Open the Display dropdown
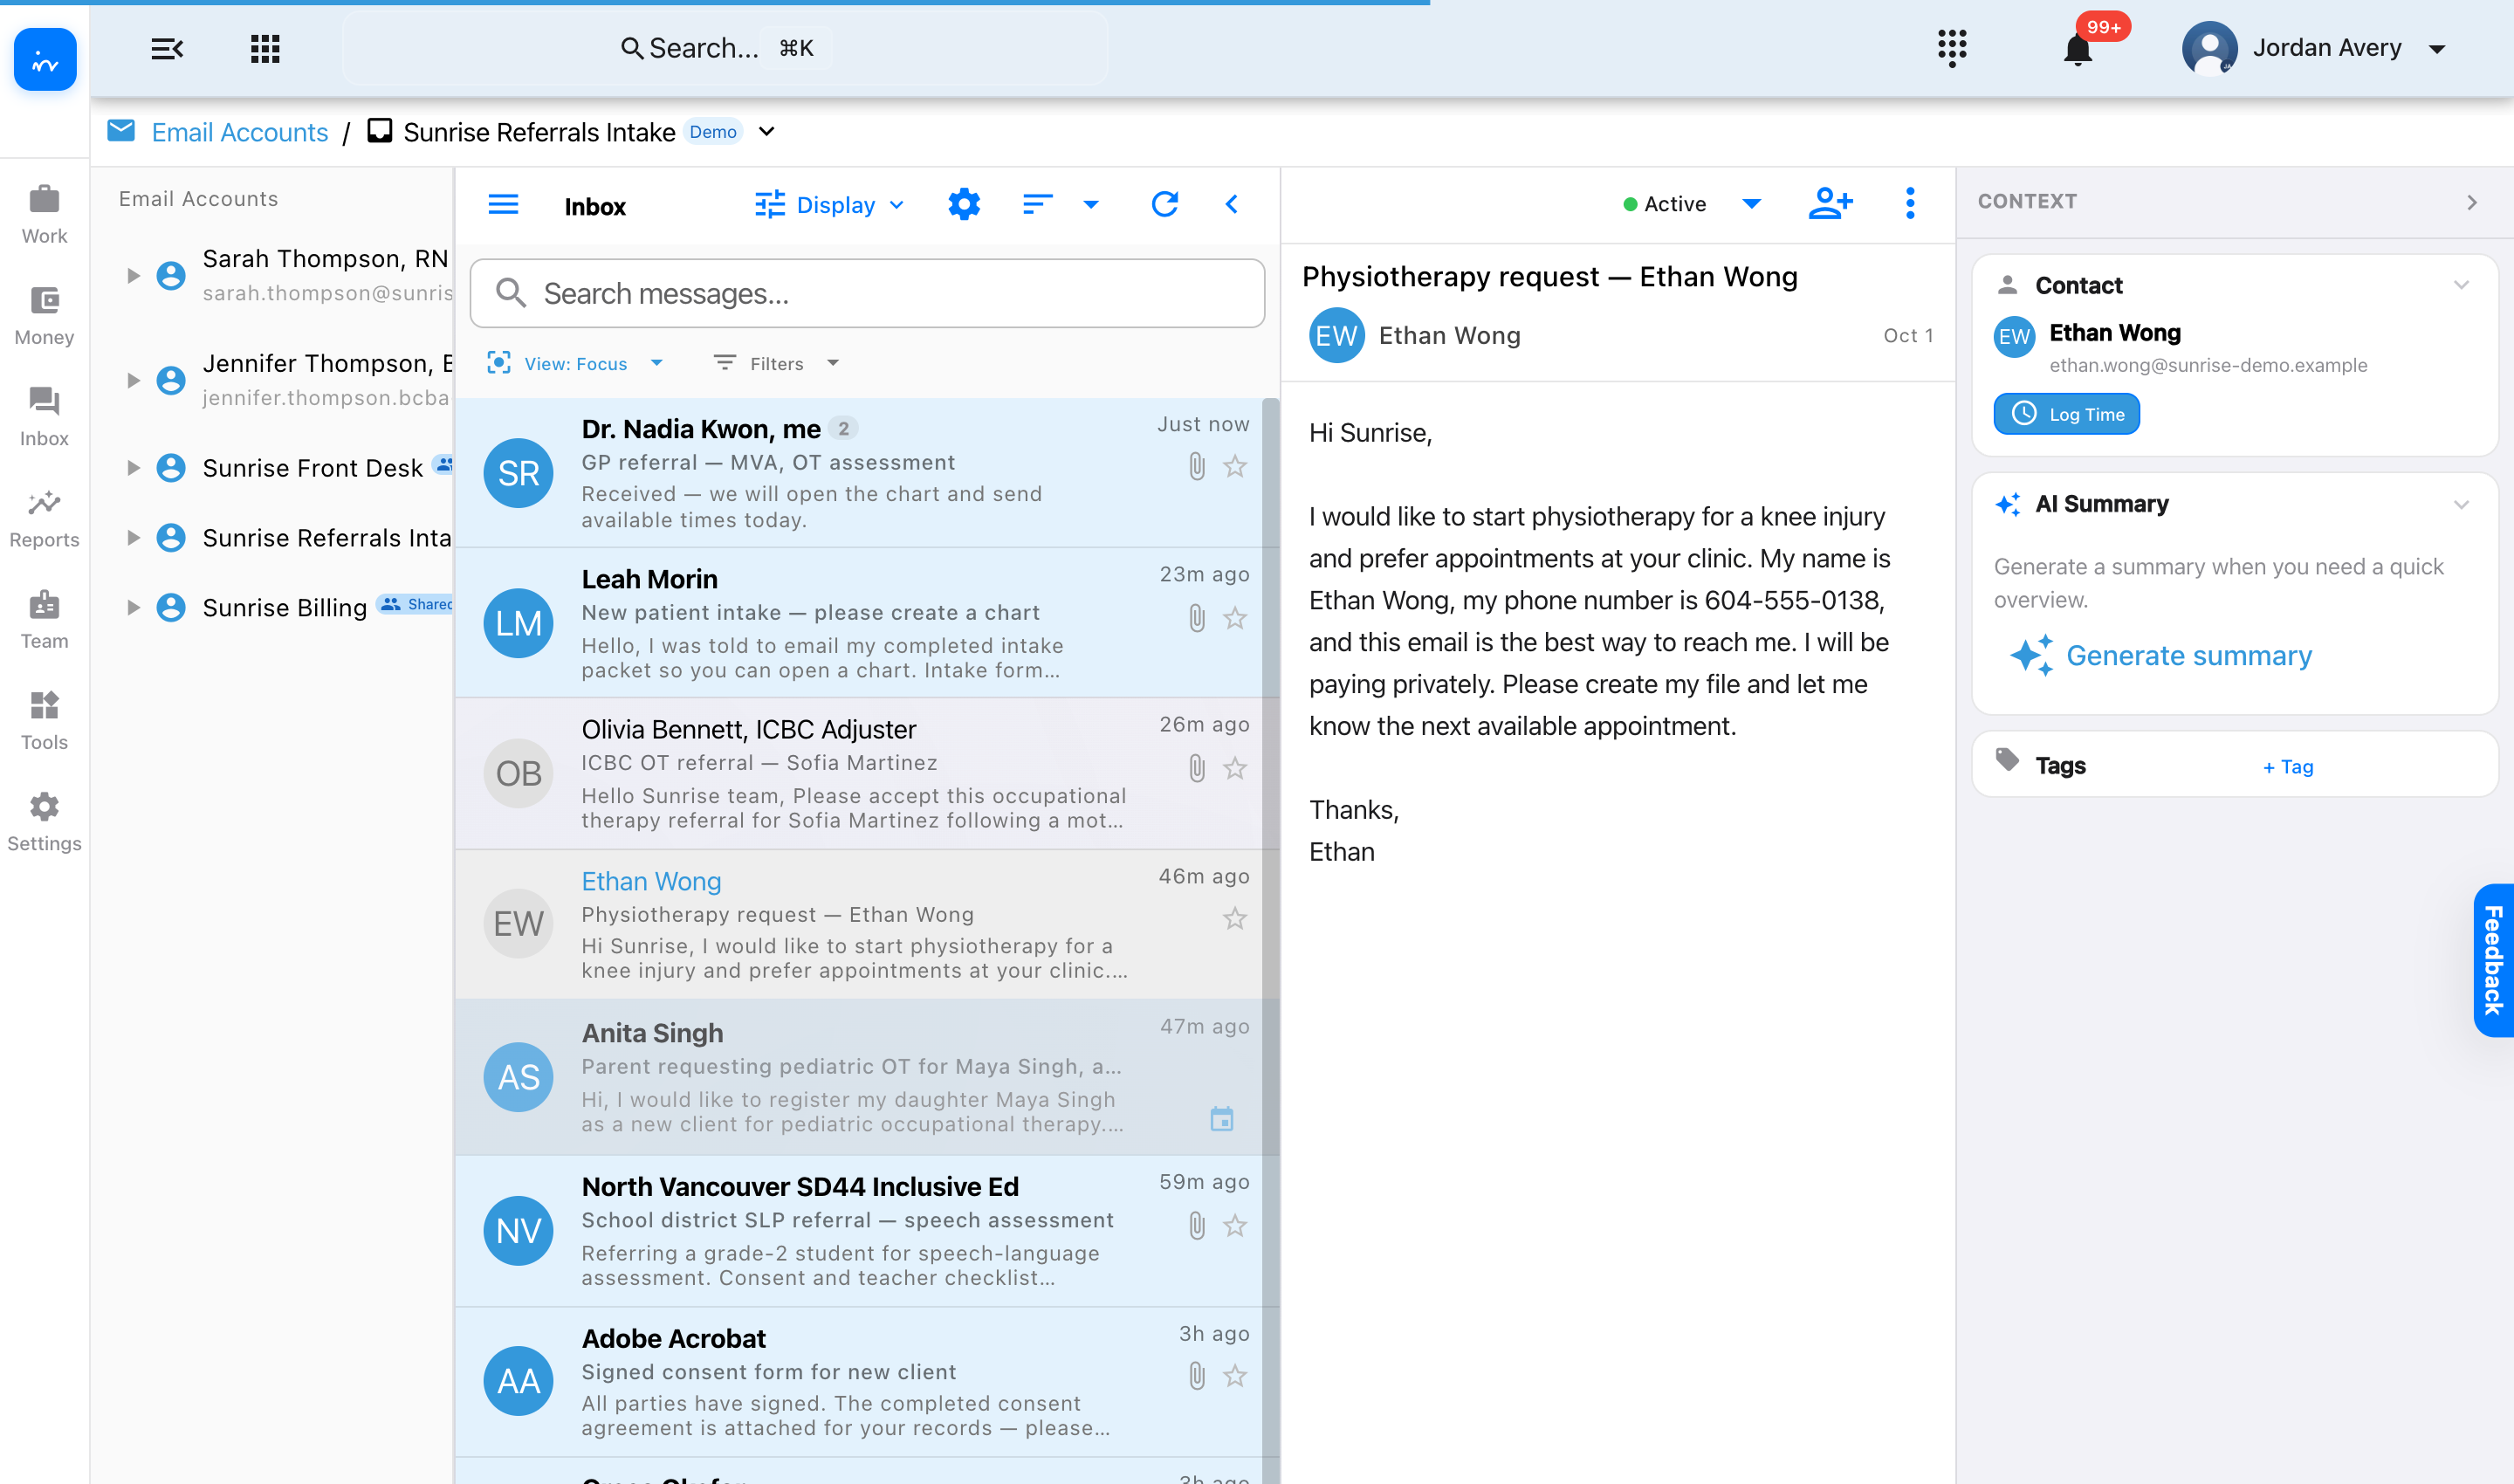 point(829,205)
